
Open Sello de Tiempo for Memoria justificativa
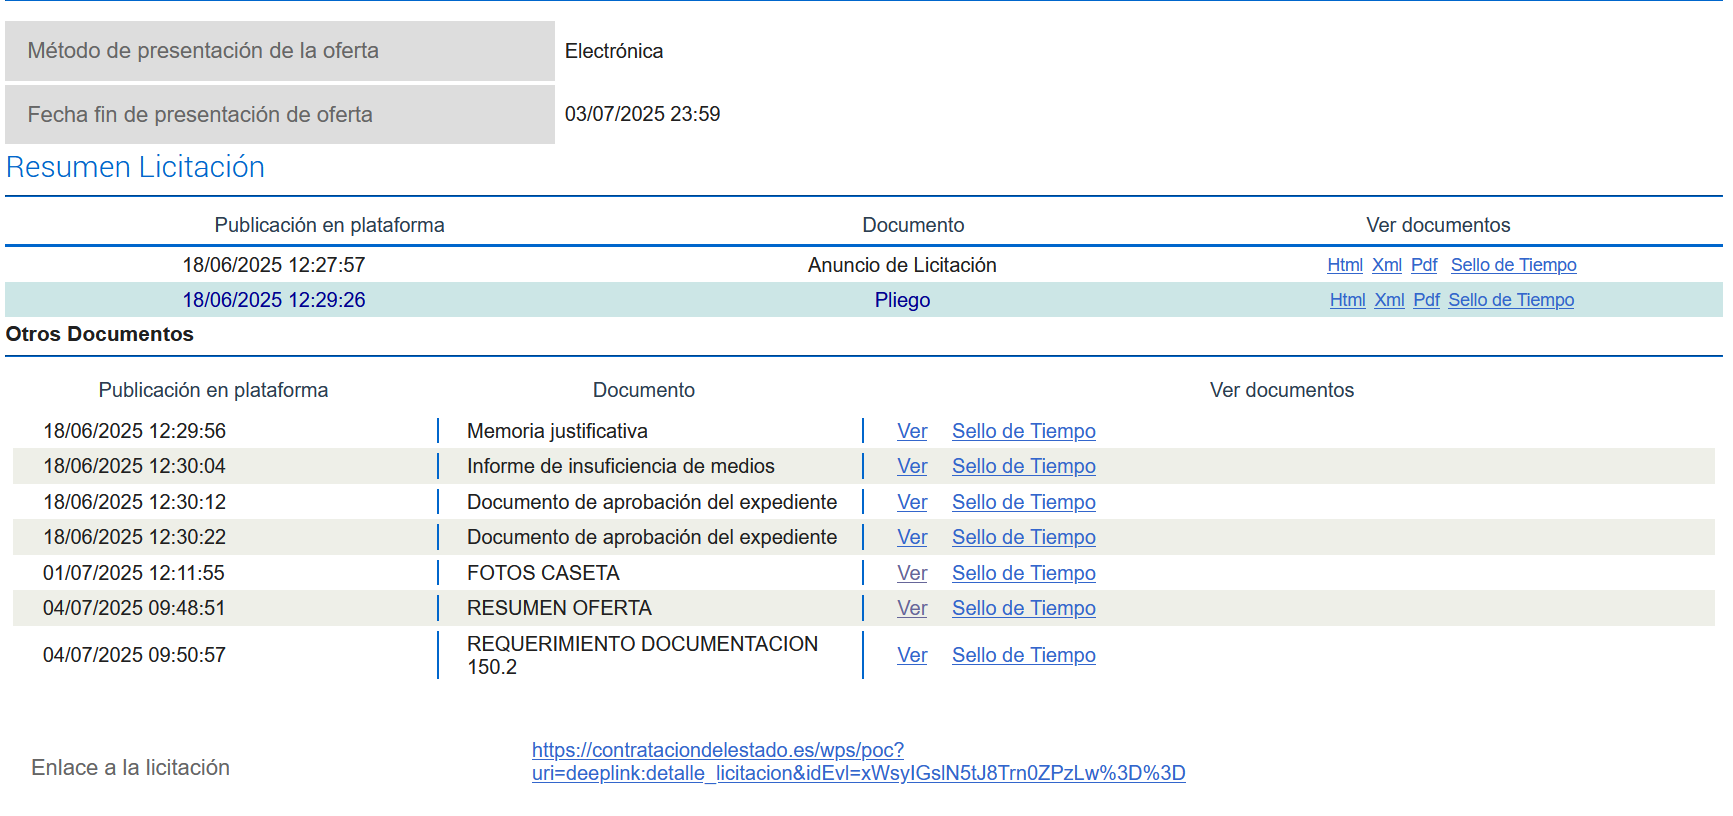pos(1023,431)
